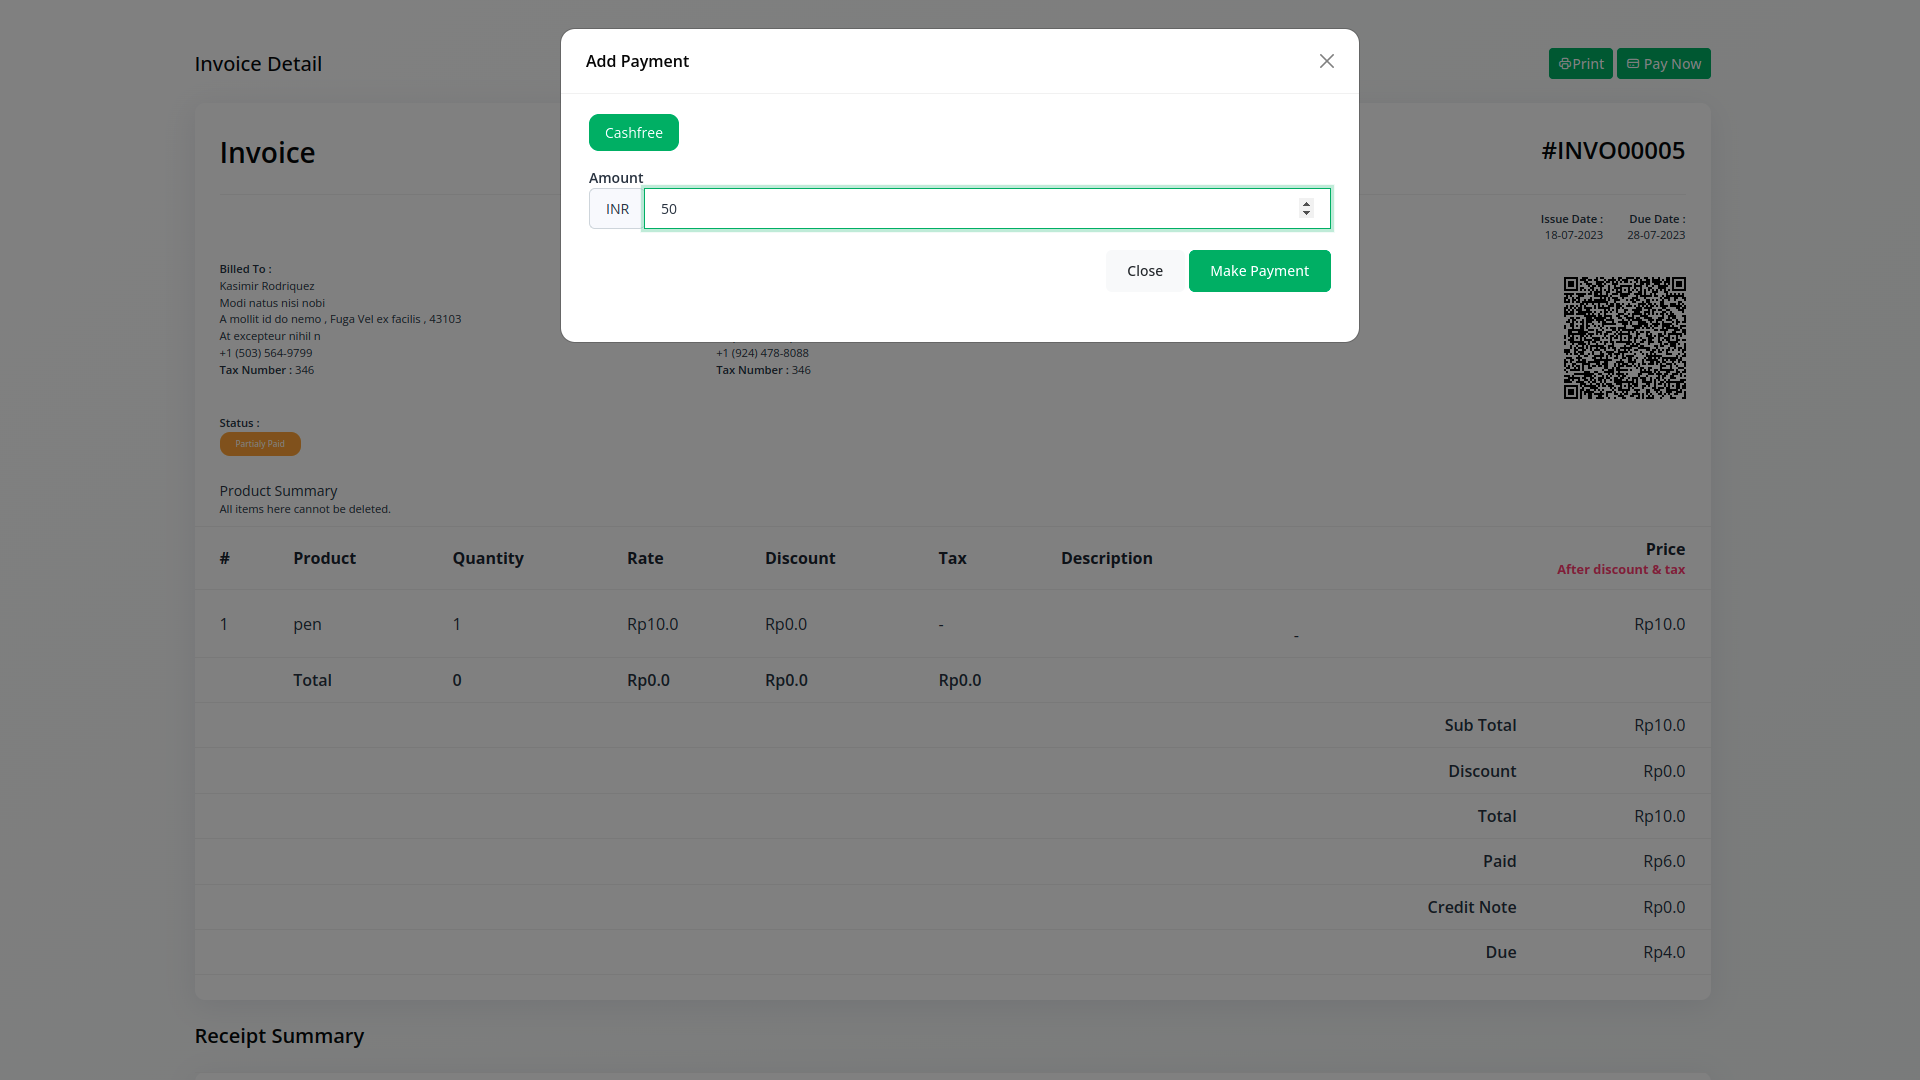Click the Add Payment dialog title
The width and height of the screenshot is (1920, 1080).
click(x=637, y=61)
